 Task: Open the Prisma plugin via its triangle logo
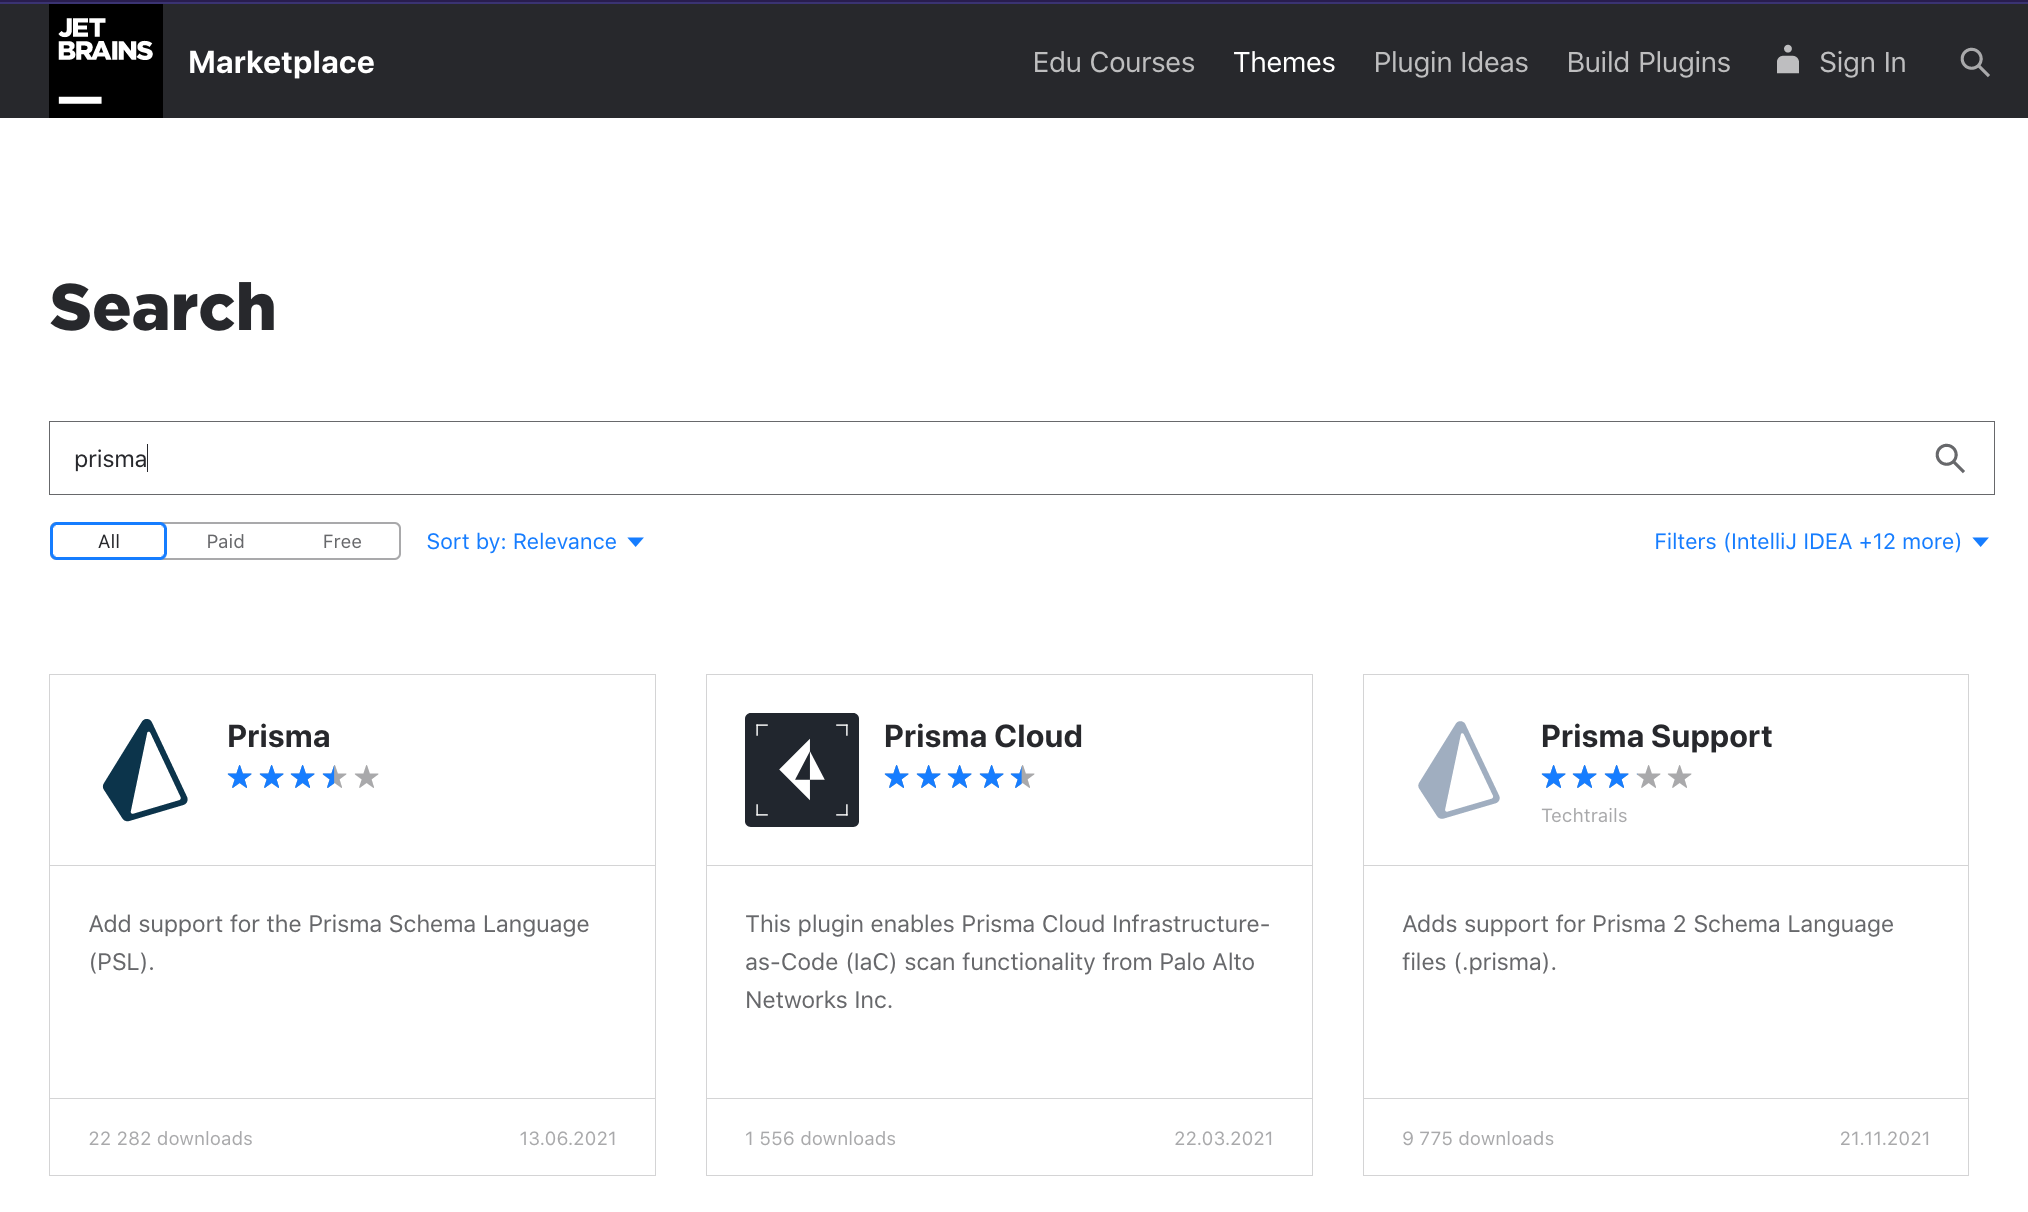pyautogui.click(x=145, y=770)
